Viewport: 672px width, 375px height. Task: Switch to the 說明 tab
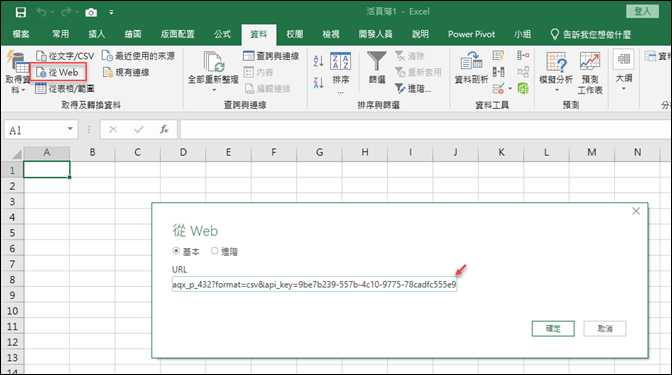point(420,34)
